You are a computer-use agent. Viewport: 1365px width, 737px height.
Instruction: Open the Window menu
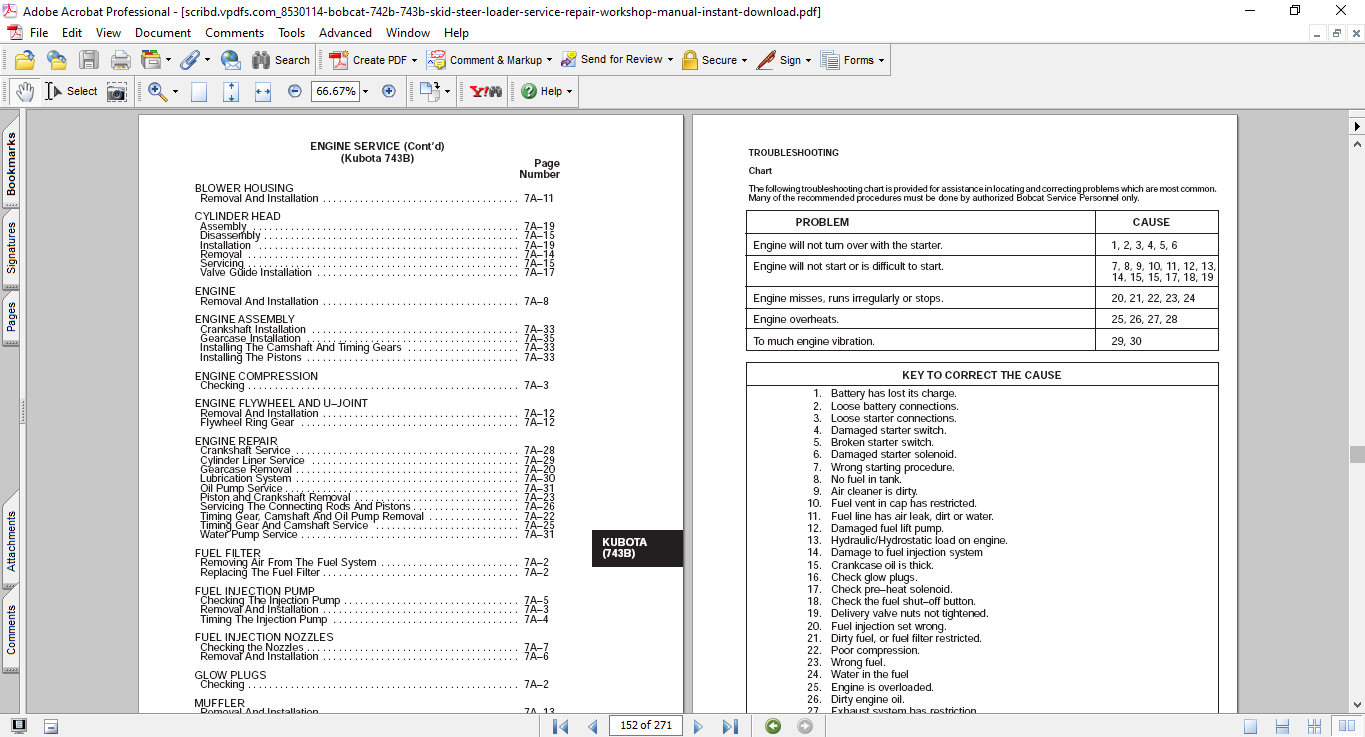coord(408,33)
